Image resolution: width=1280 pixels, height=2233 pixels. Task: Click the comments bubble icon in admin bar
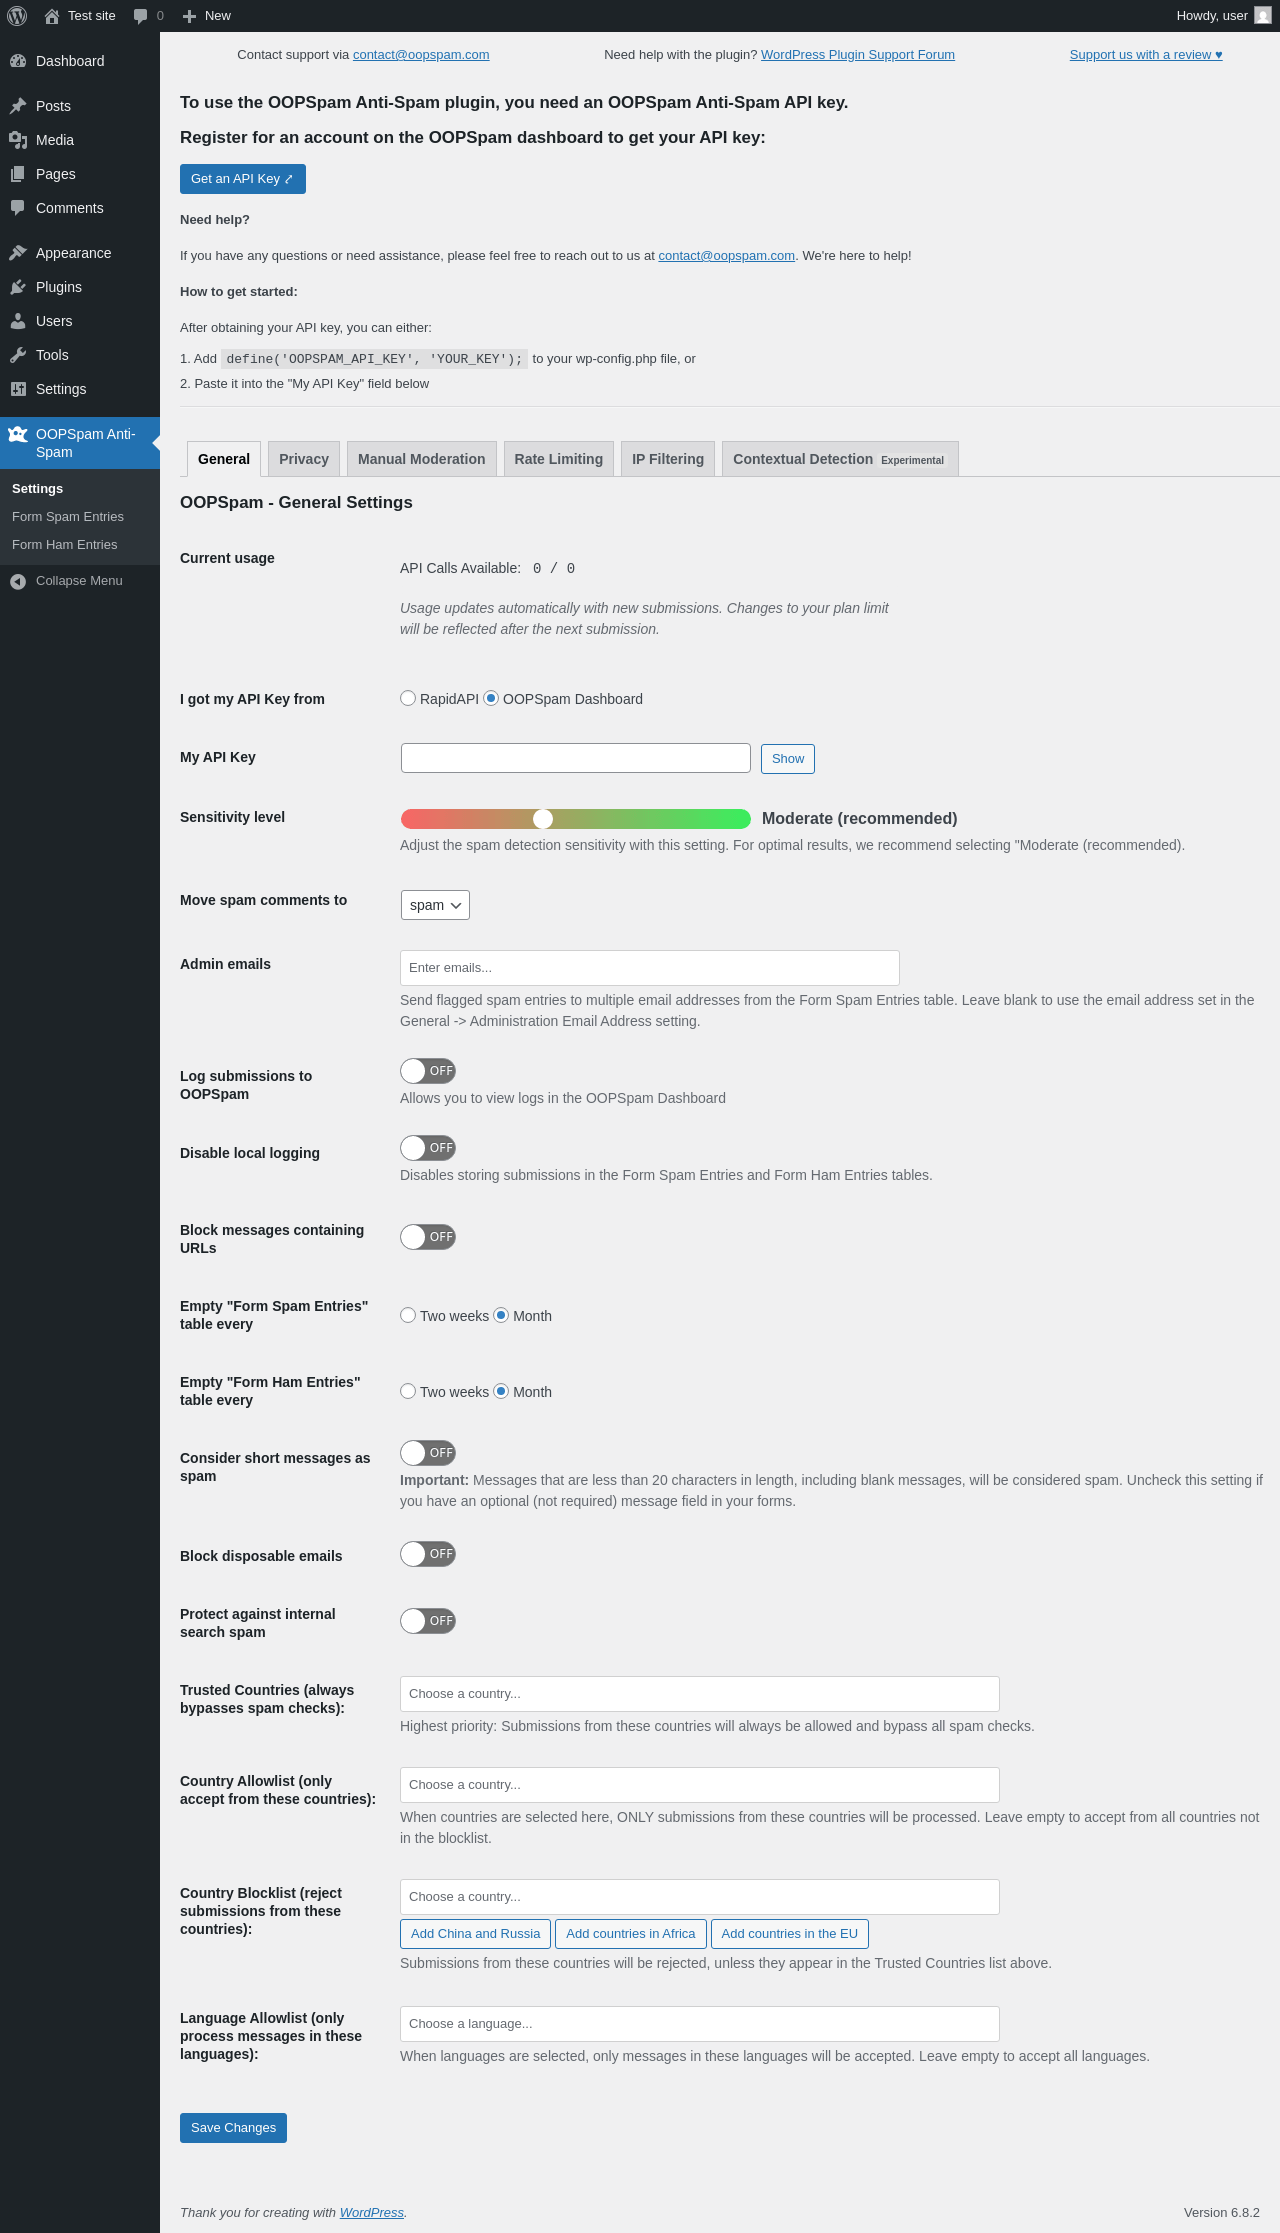(140, 16)
